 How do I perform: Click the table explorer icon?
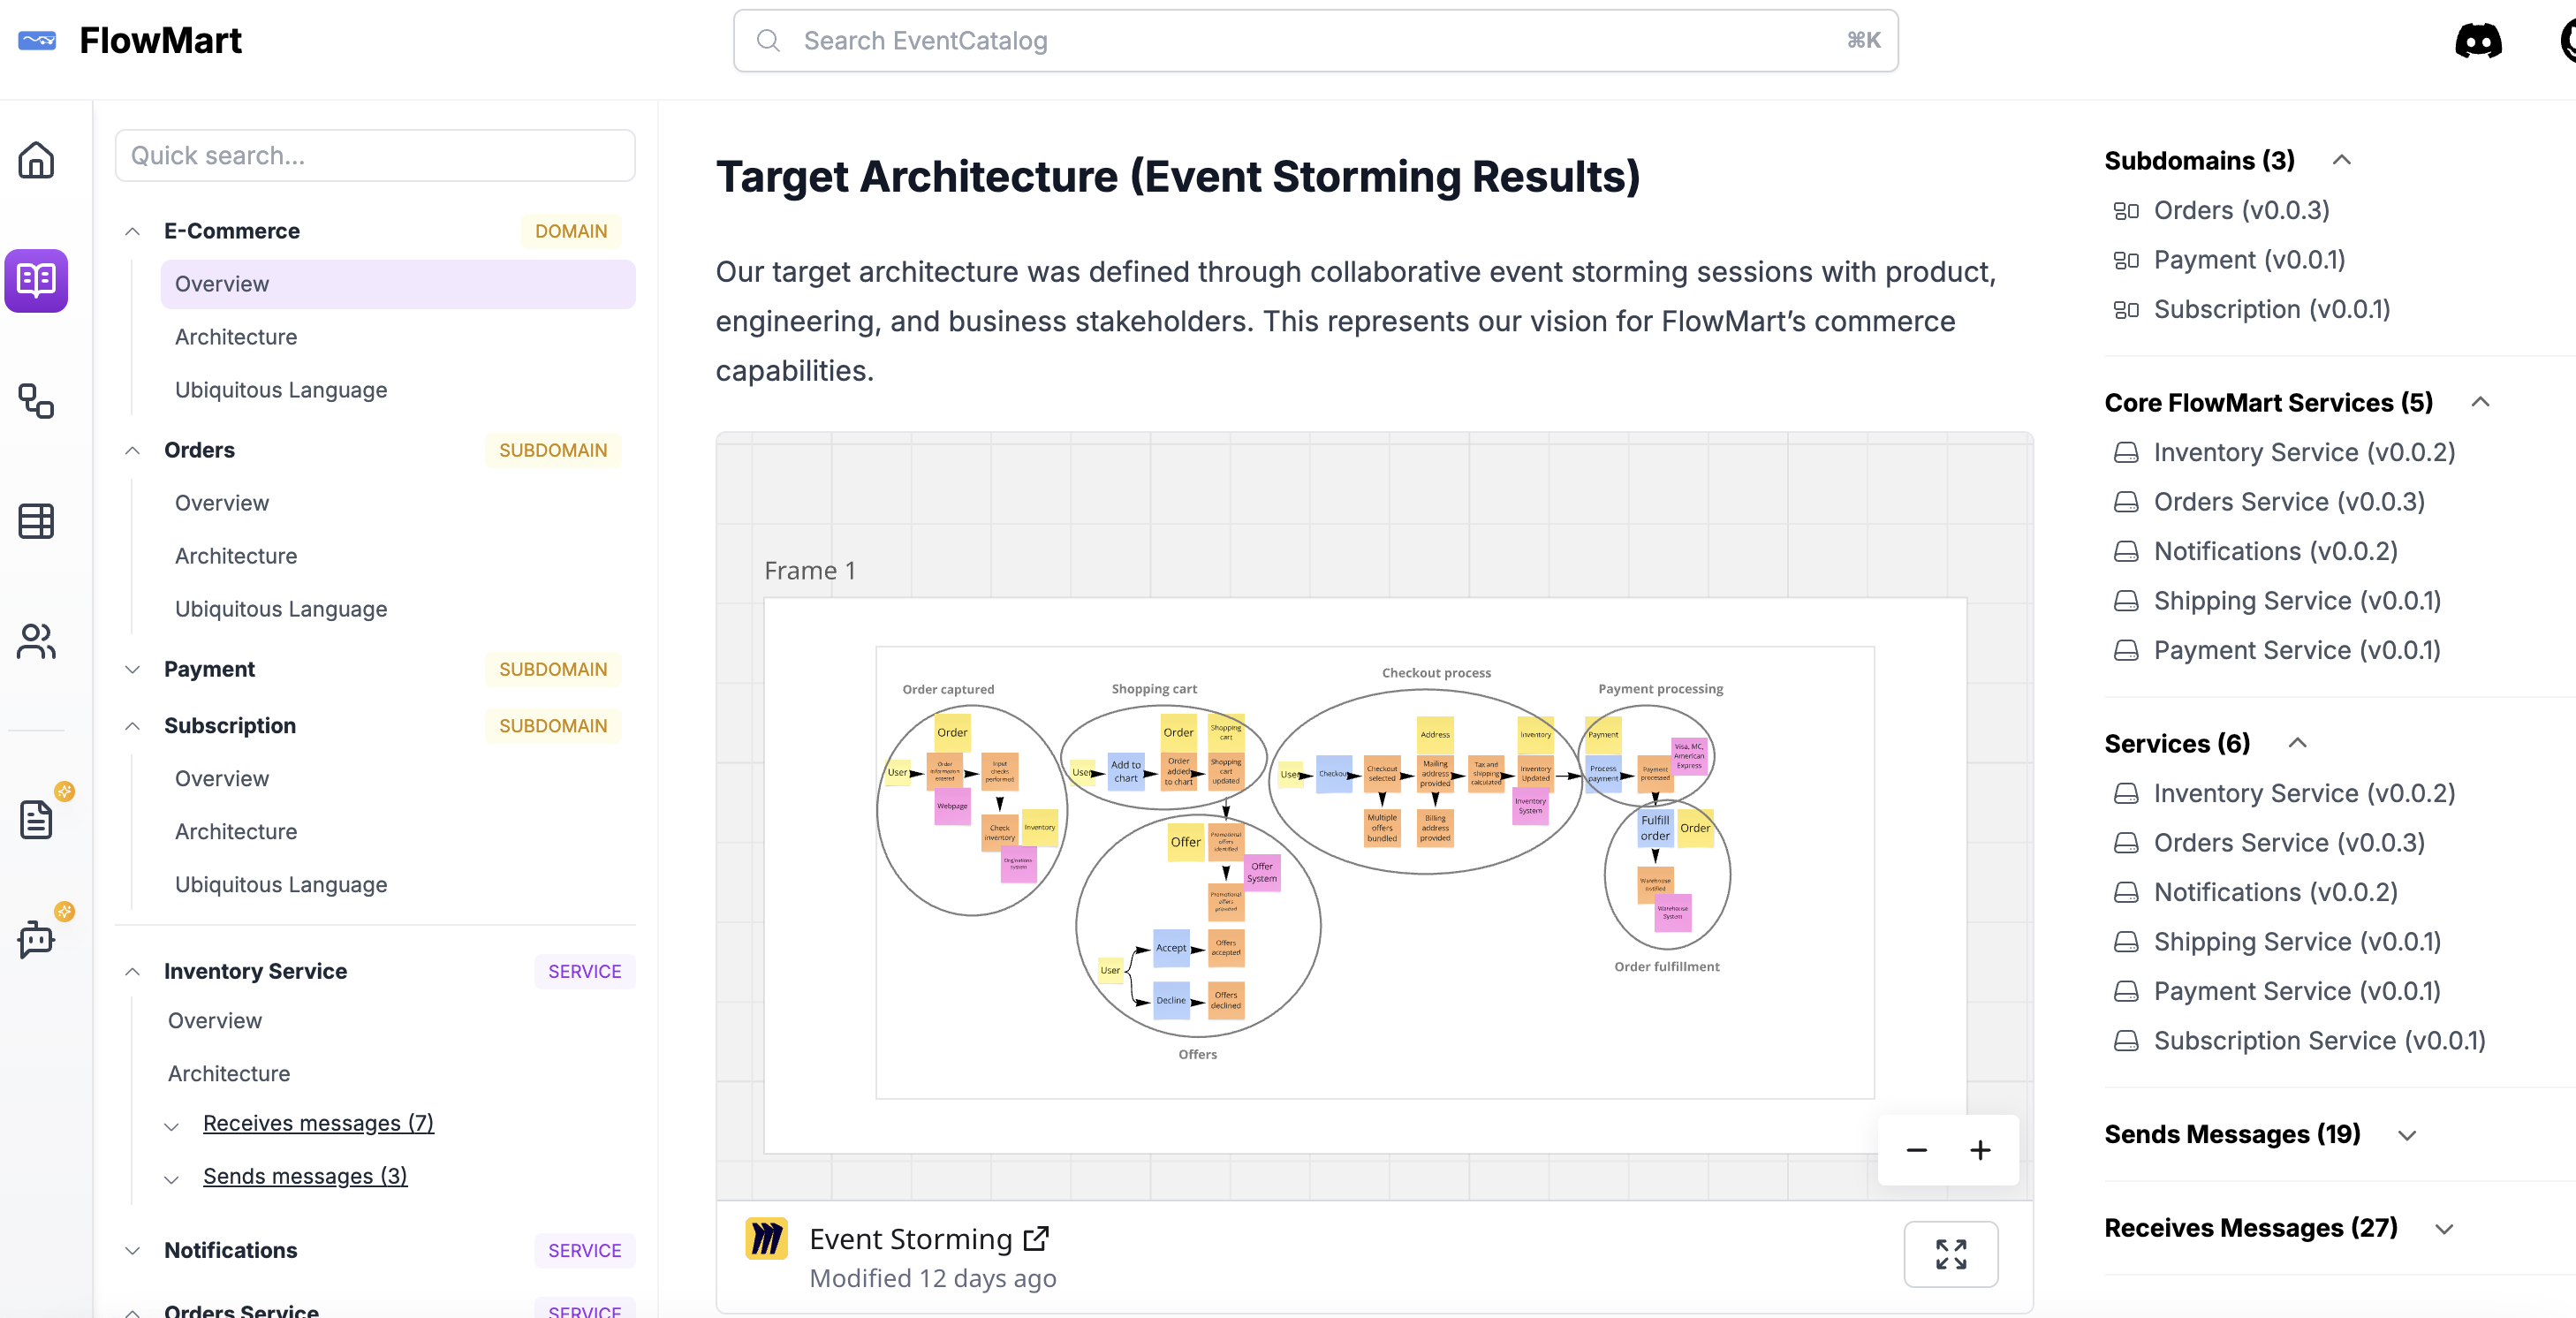[36, 520]
